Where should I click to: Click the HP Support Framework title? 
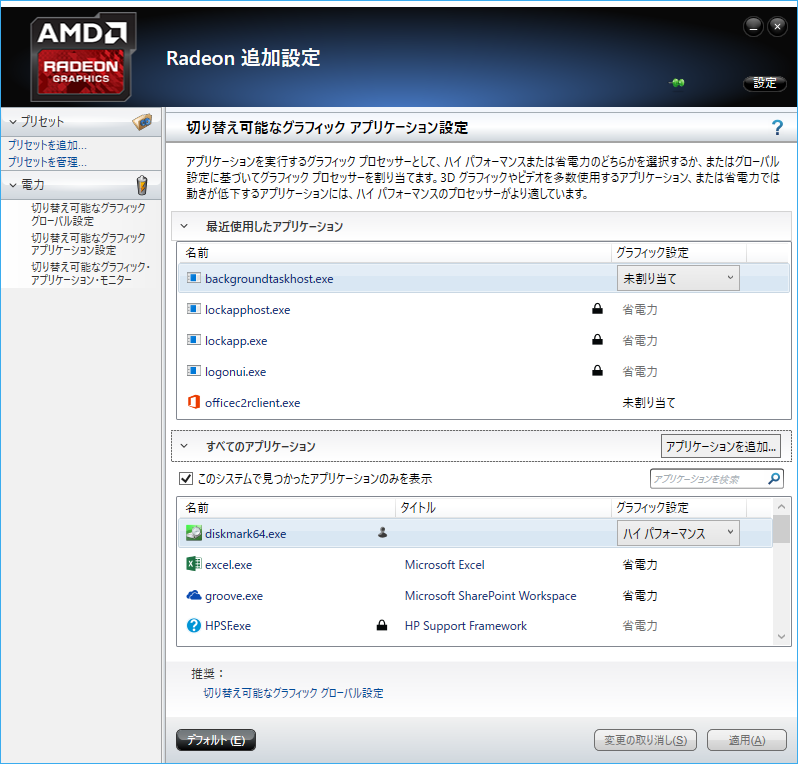click(x=466, y=626)
